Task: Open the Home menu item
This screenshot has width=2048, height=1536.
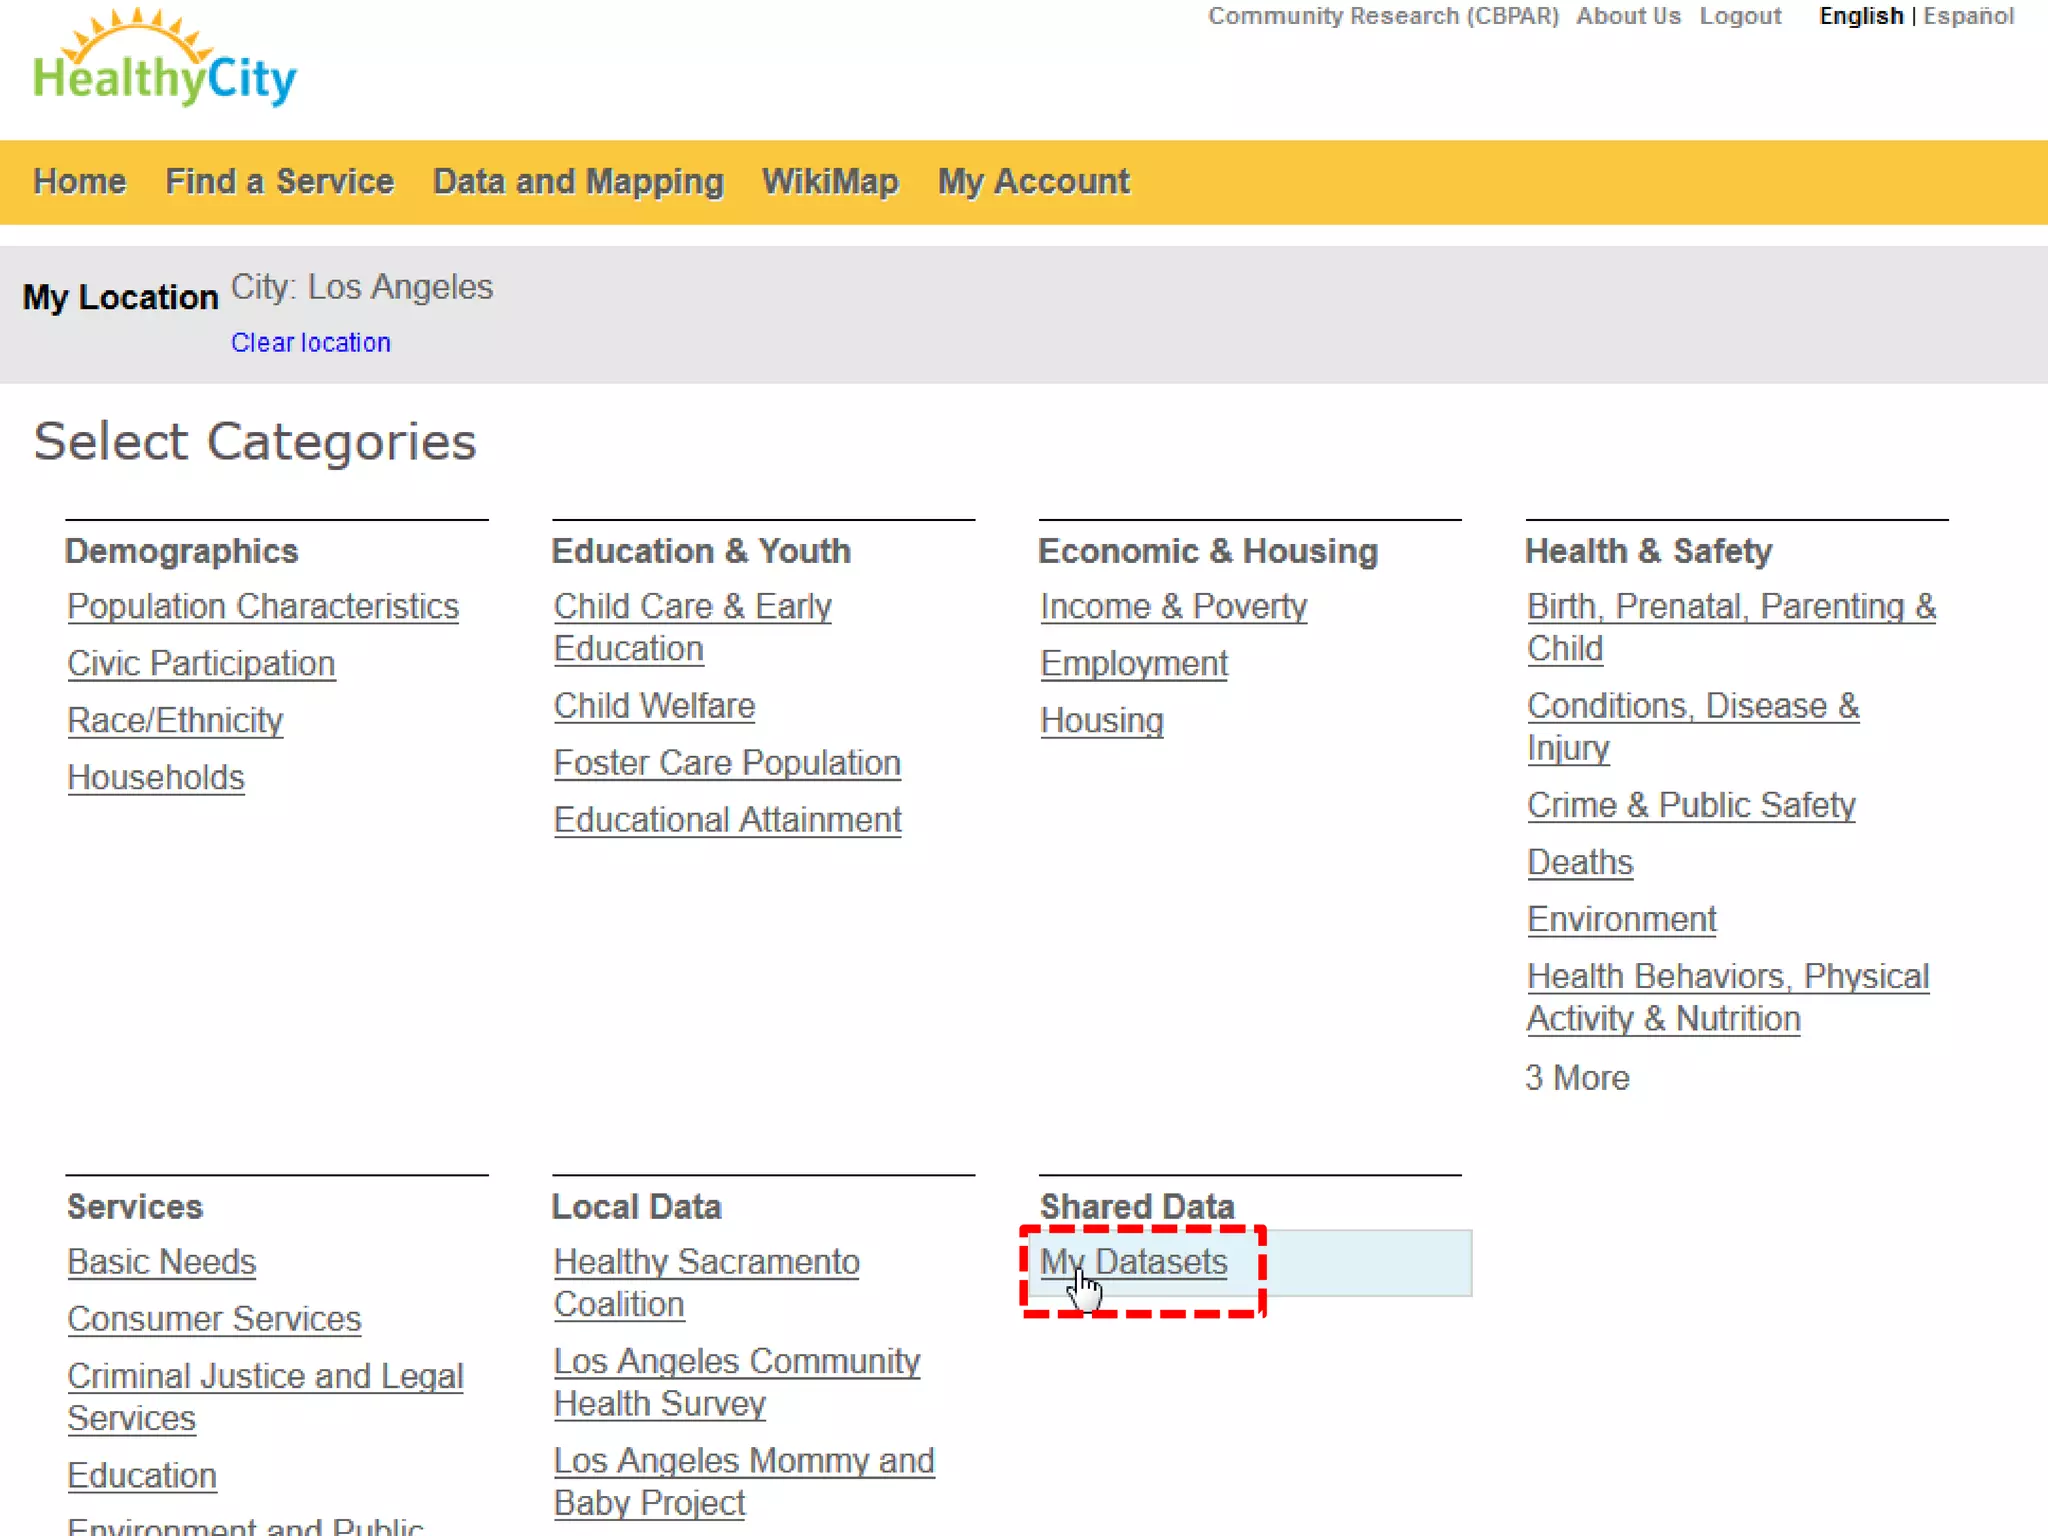Action: [80, 182]
